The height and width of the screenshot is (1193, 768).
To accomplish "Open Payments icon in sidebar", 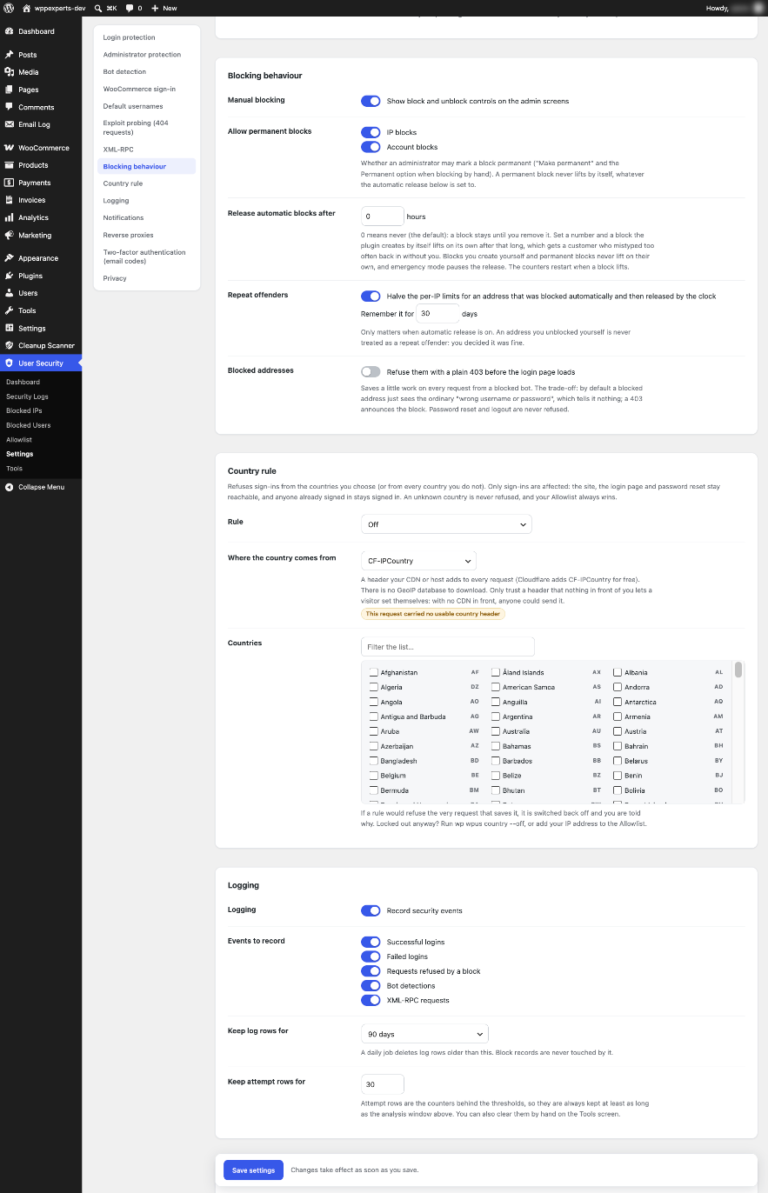I will pyautogui.click(x=9, y=183).
